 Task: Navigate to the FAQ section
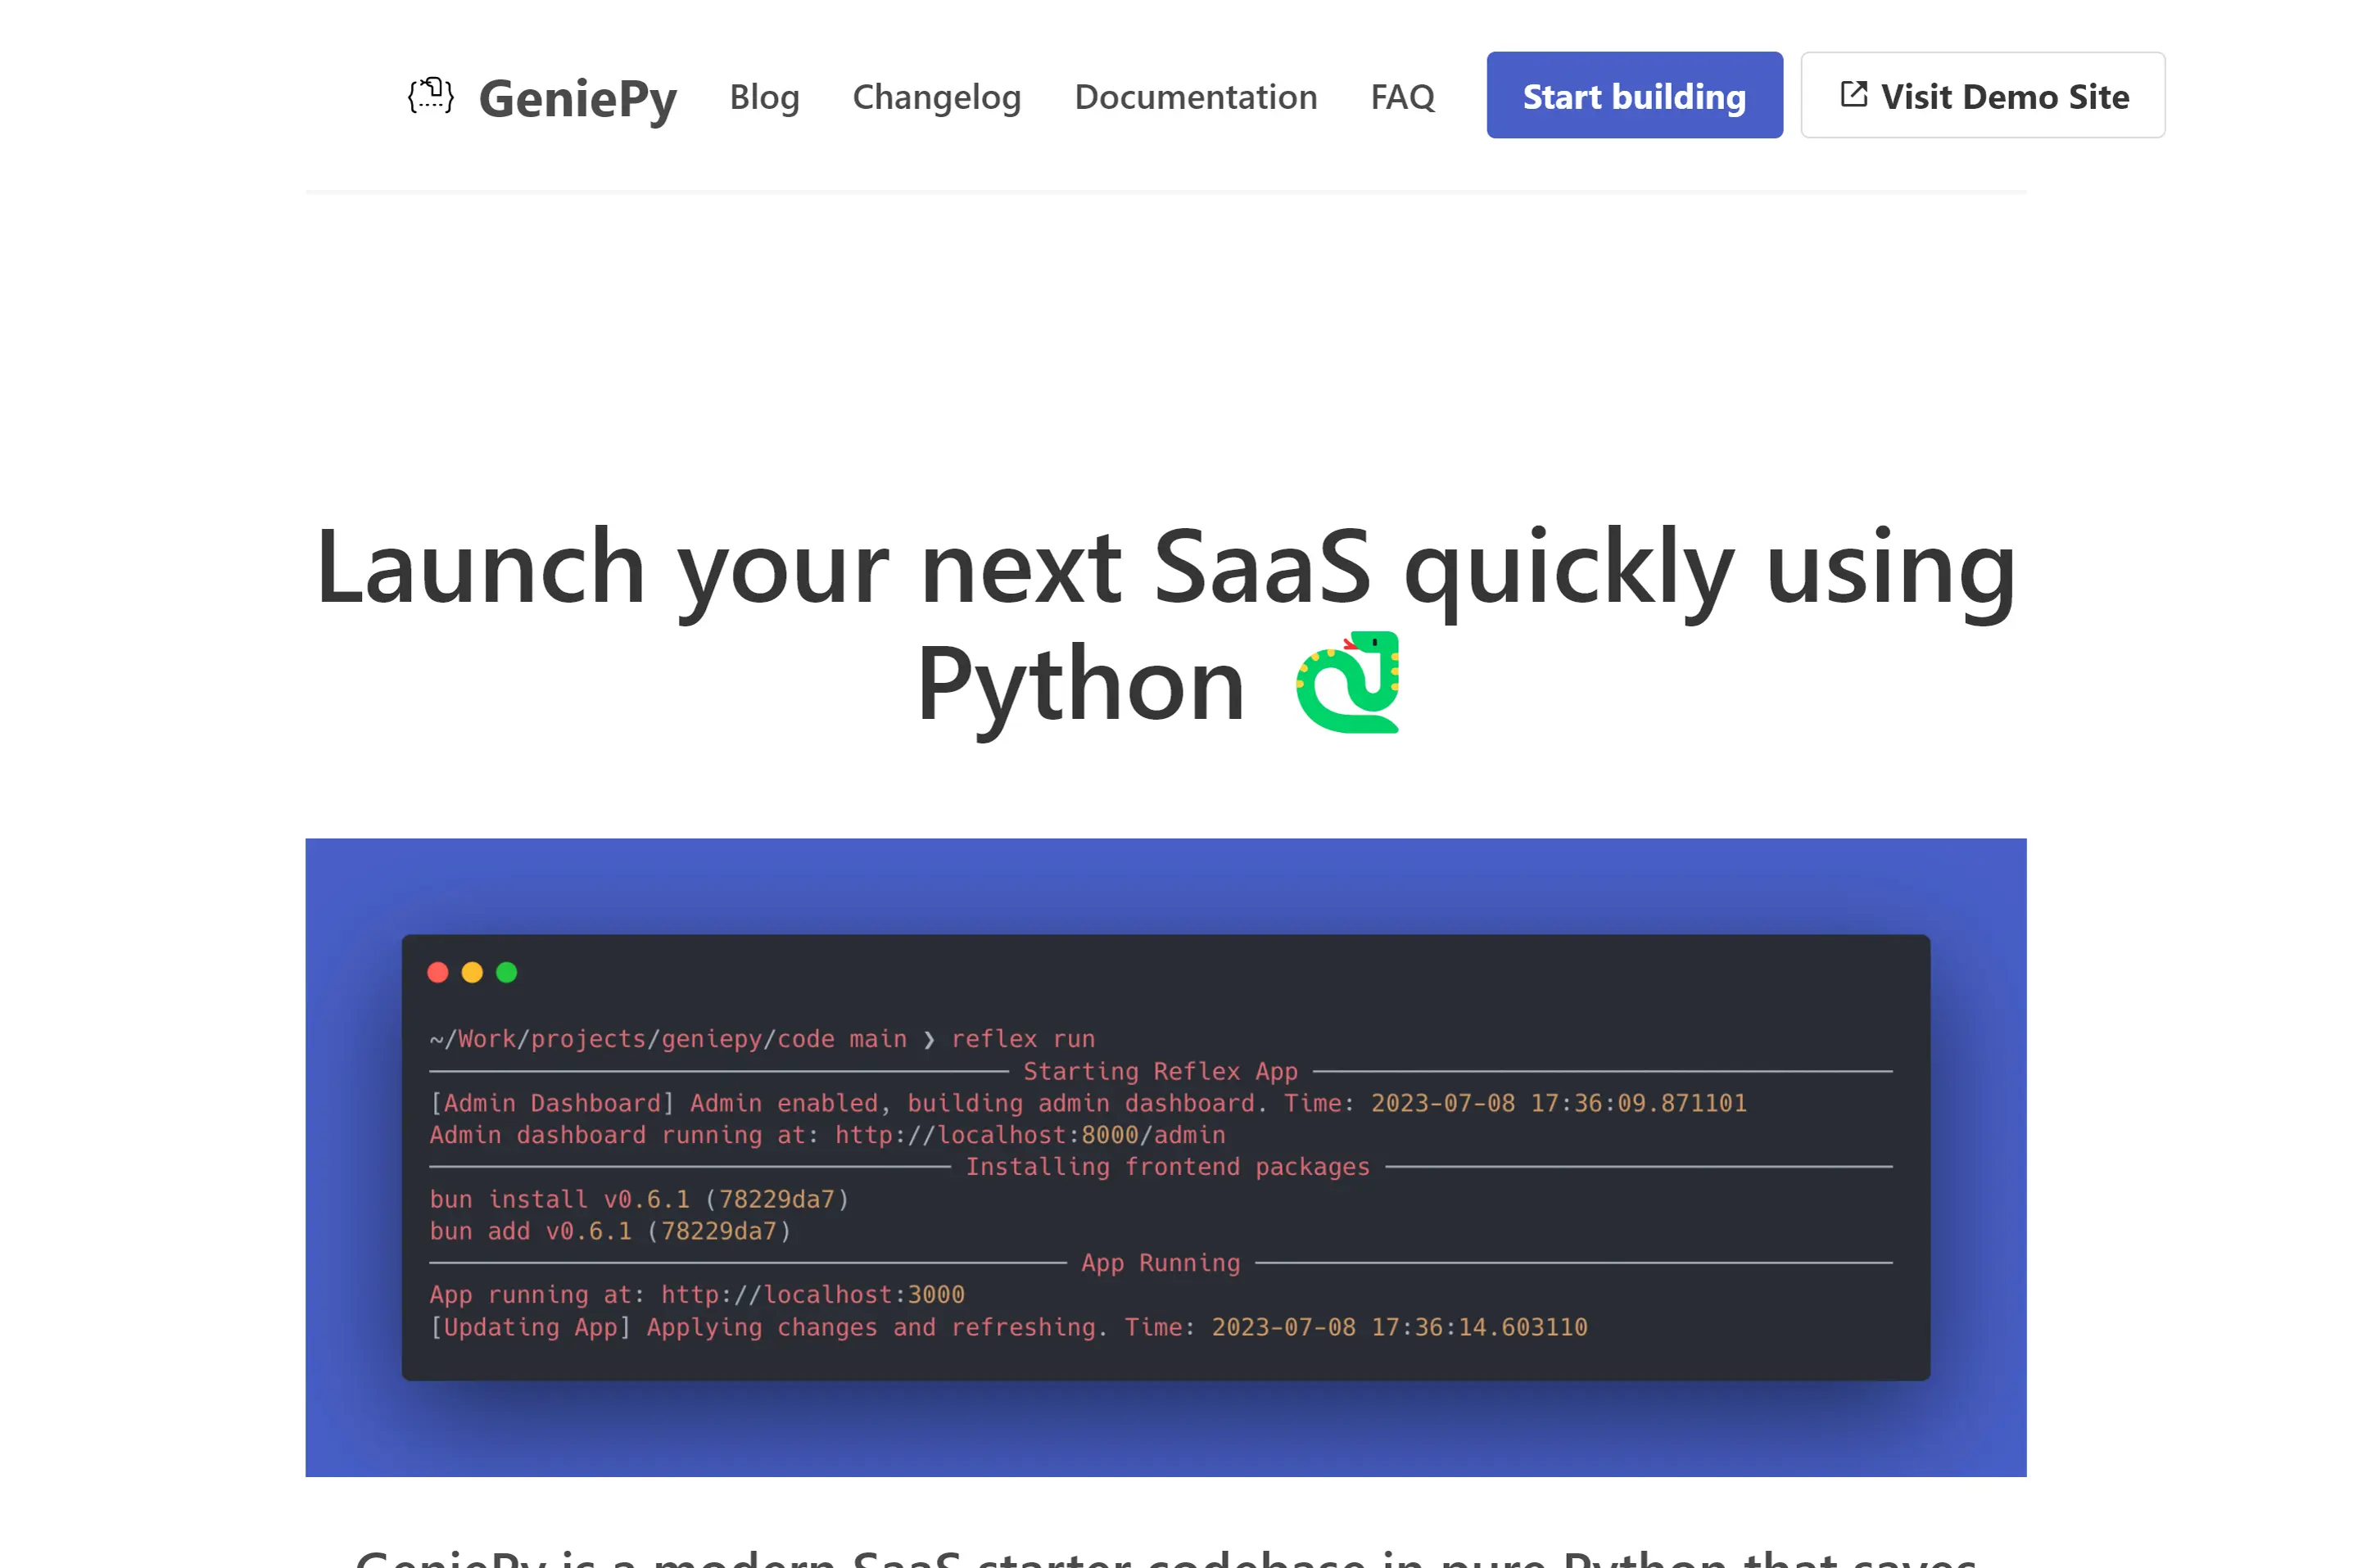[x=1402, y=97]
